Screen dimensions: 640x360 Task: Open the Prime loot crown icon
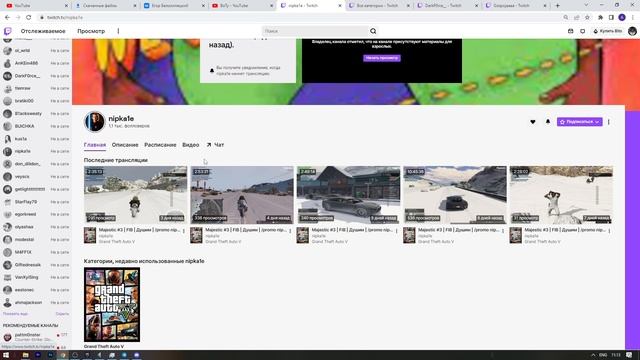click(571, 31)
